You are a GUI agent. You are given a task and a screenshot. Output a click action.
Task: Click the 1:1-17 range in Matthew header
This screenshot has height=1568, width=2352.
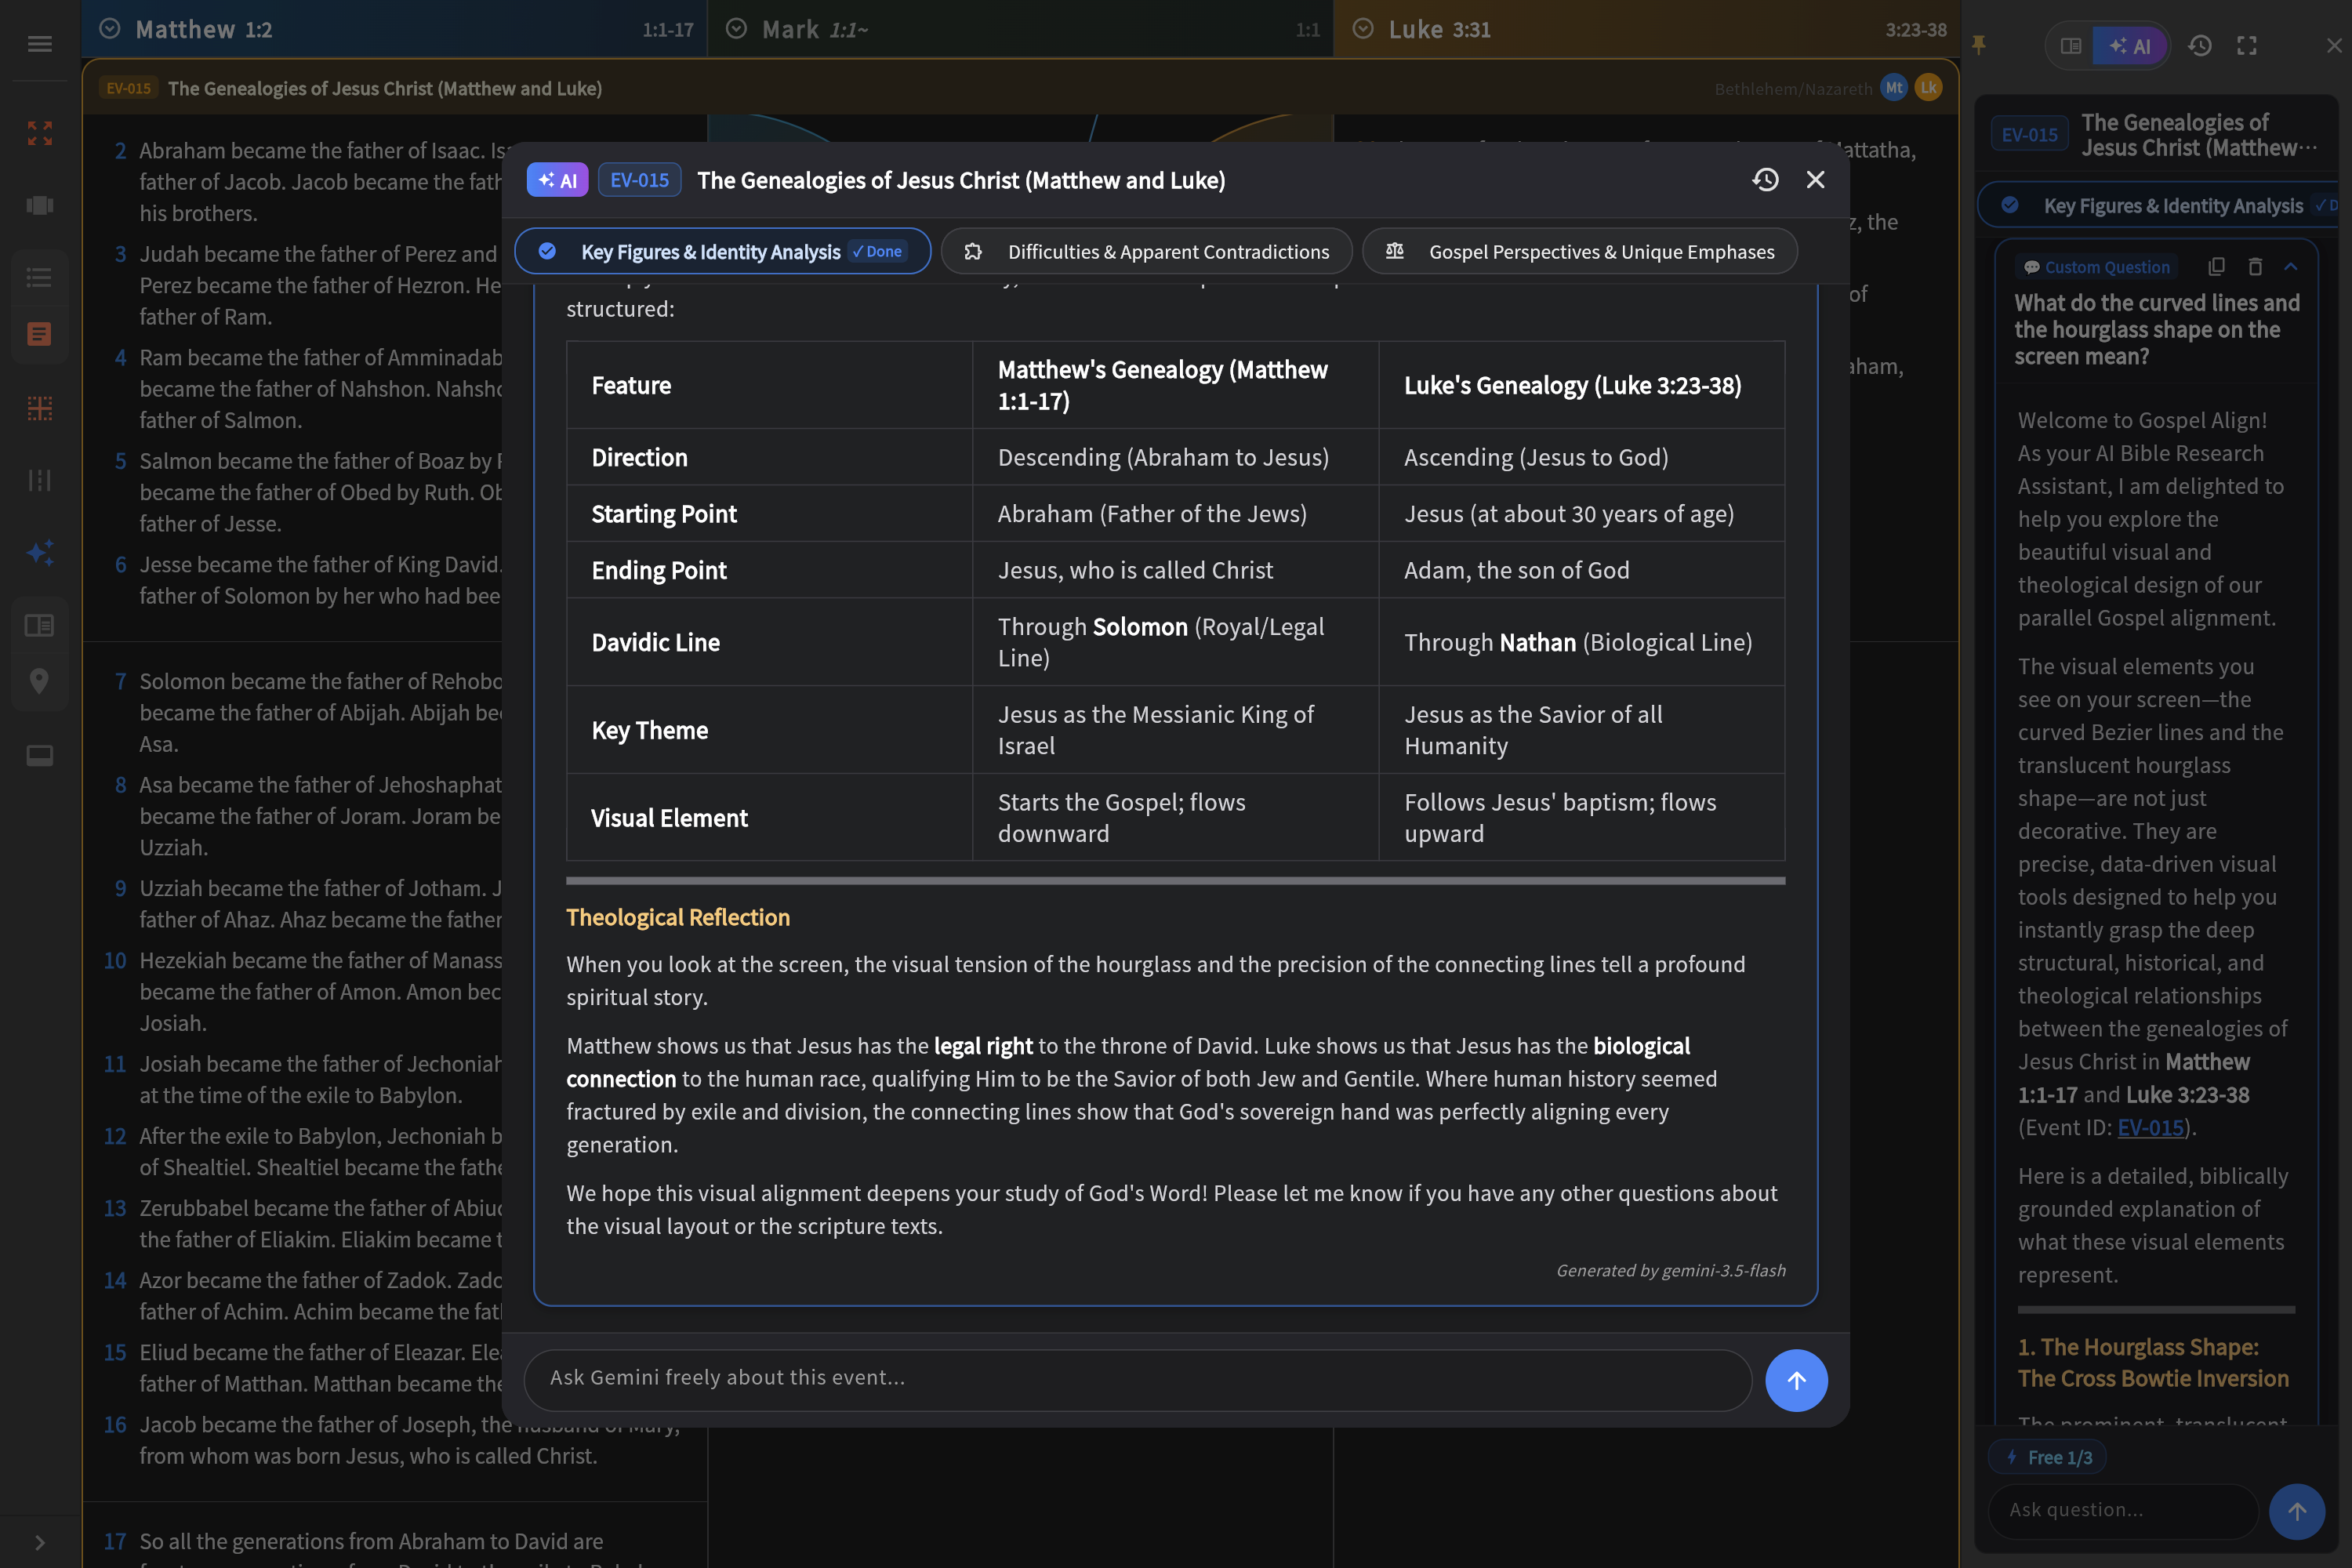tap(667, 30)
